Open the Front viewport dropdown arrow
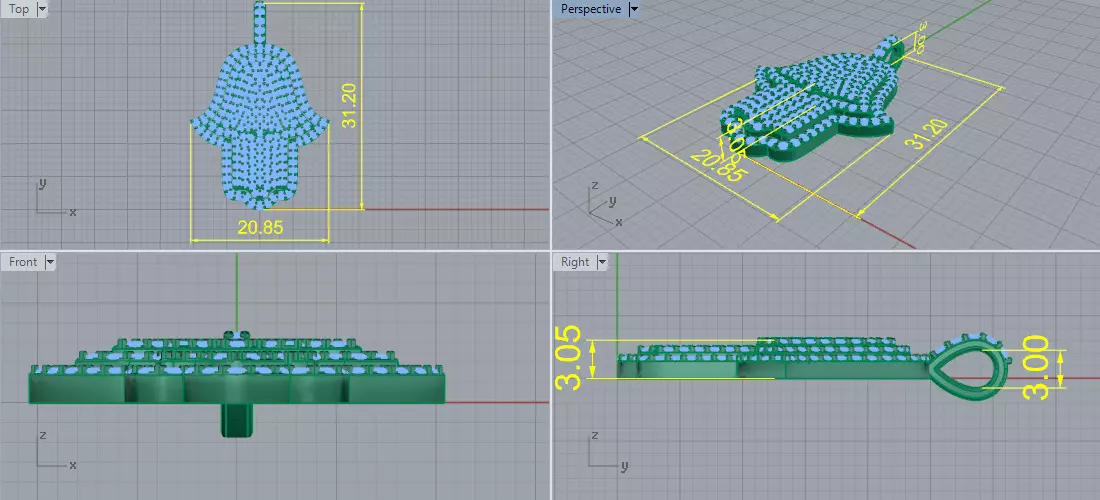Image resolution: width=1100 pixels, height=500 pixels. point(49,262)
